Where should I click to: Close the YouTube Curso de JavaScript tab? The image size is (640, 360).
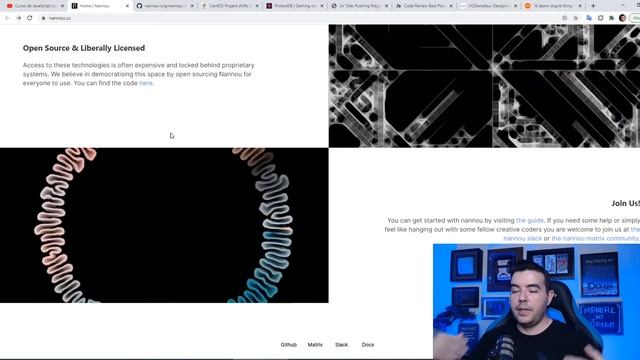pyautogui.click(x=62, y=6)
